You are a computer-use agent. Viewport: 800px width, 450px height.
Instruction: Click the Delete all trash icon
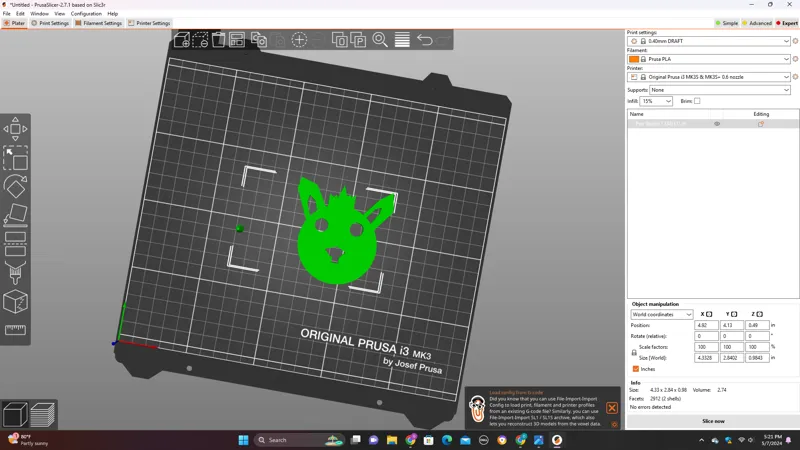click(218, 40)
